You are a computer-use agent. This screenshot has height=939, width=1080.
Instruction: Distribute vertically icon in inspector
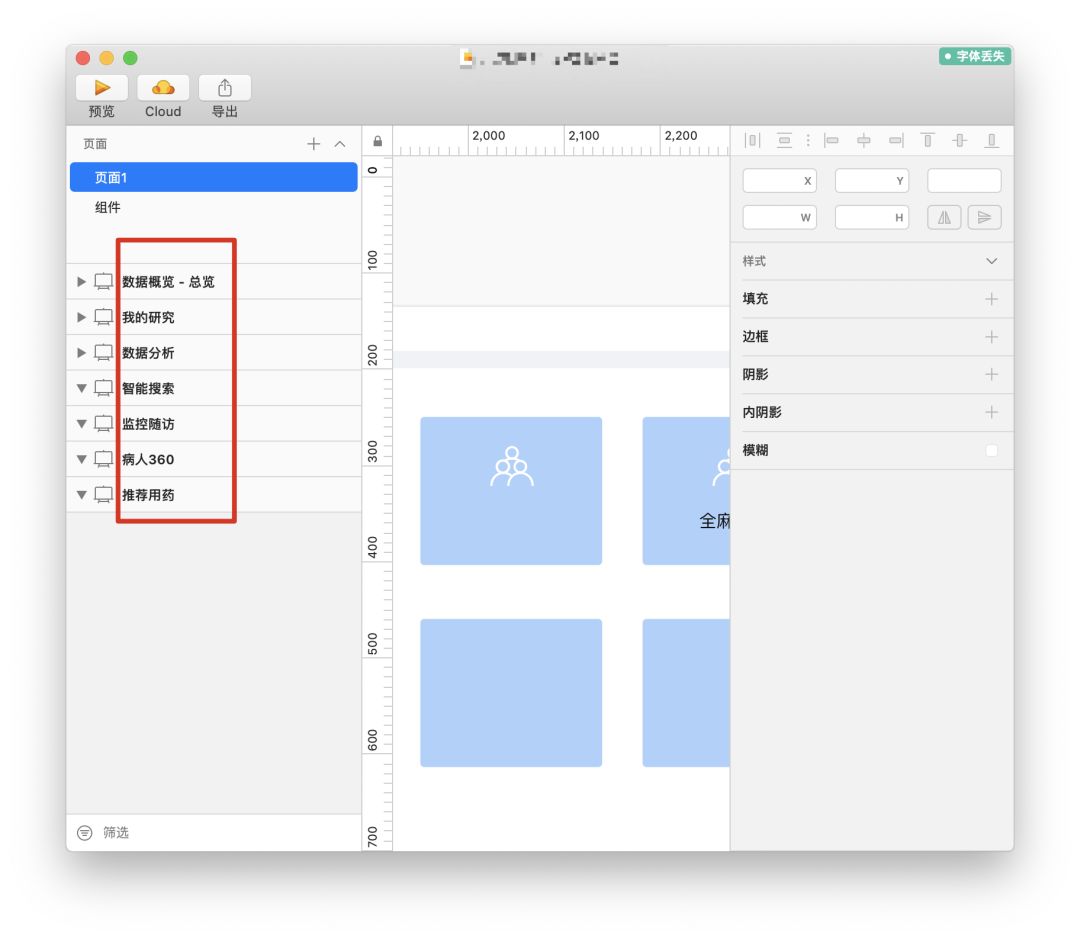[x=785, y=141]
